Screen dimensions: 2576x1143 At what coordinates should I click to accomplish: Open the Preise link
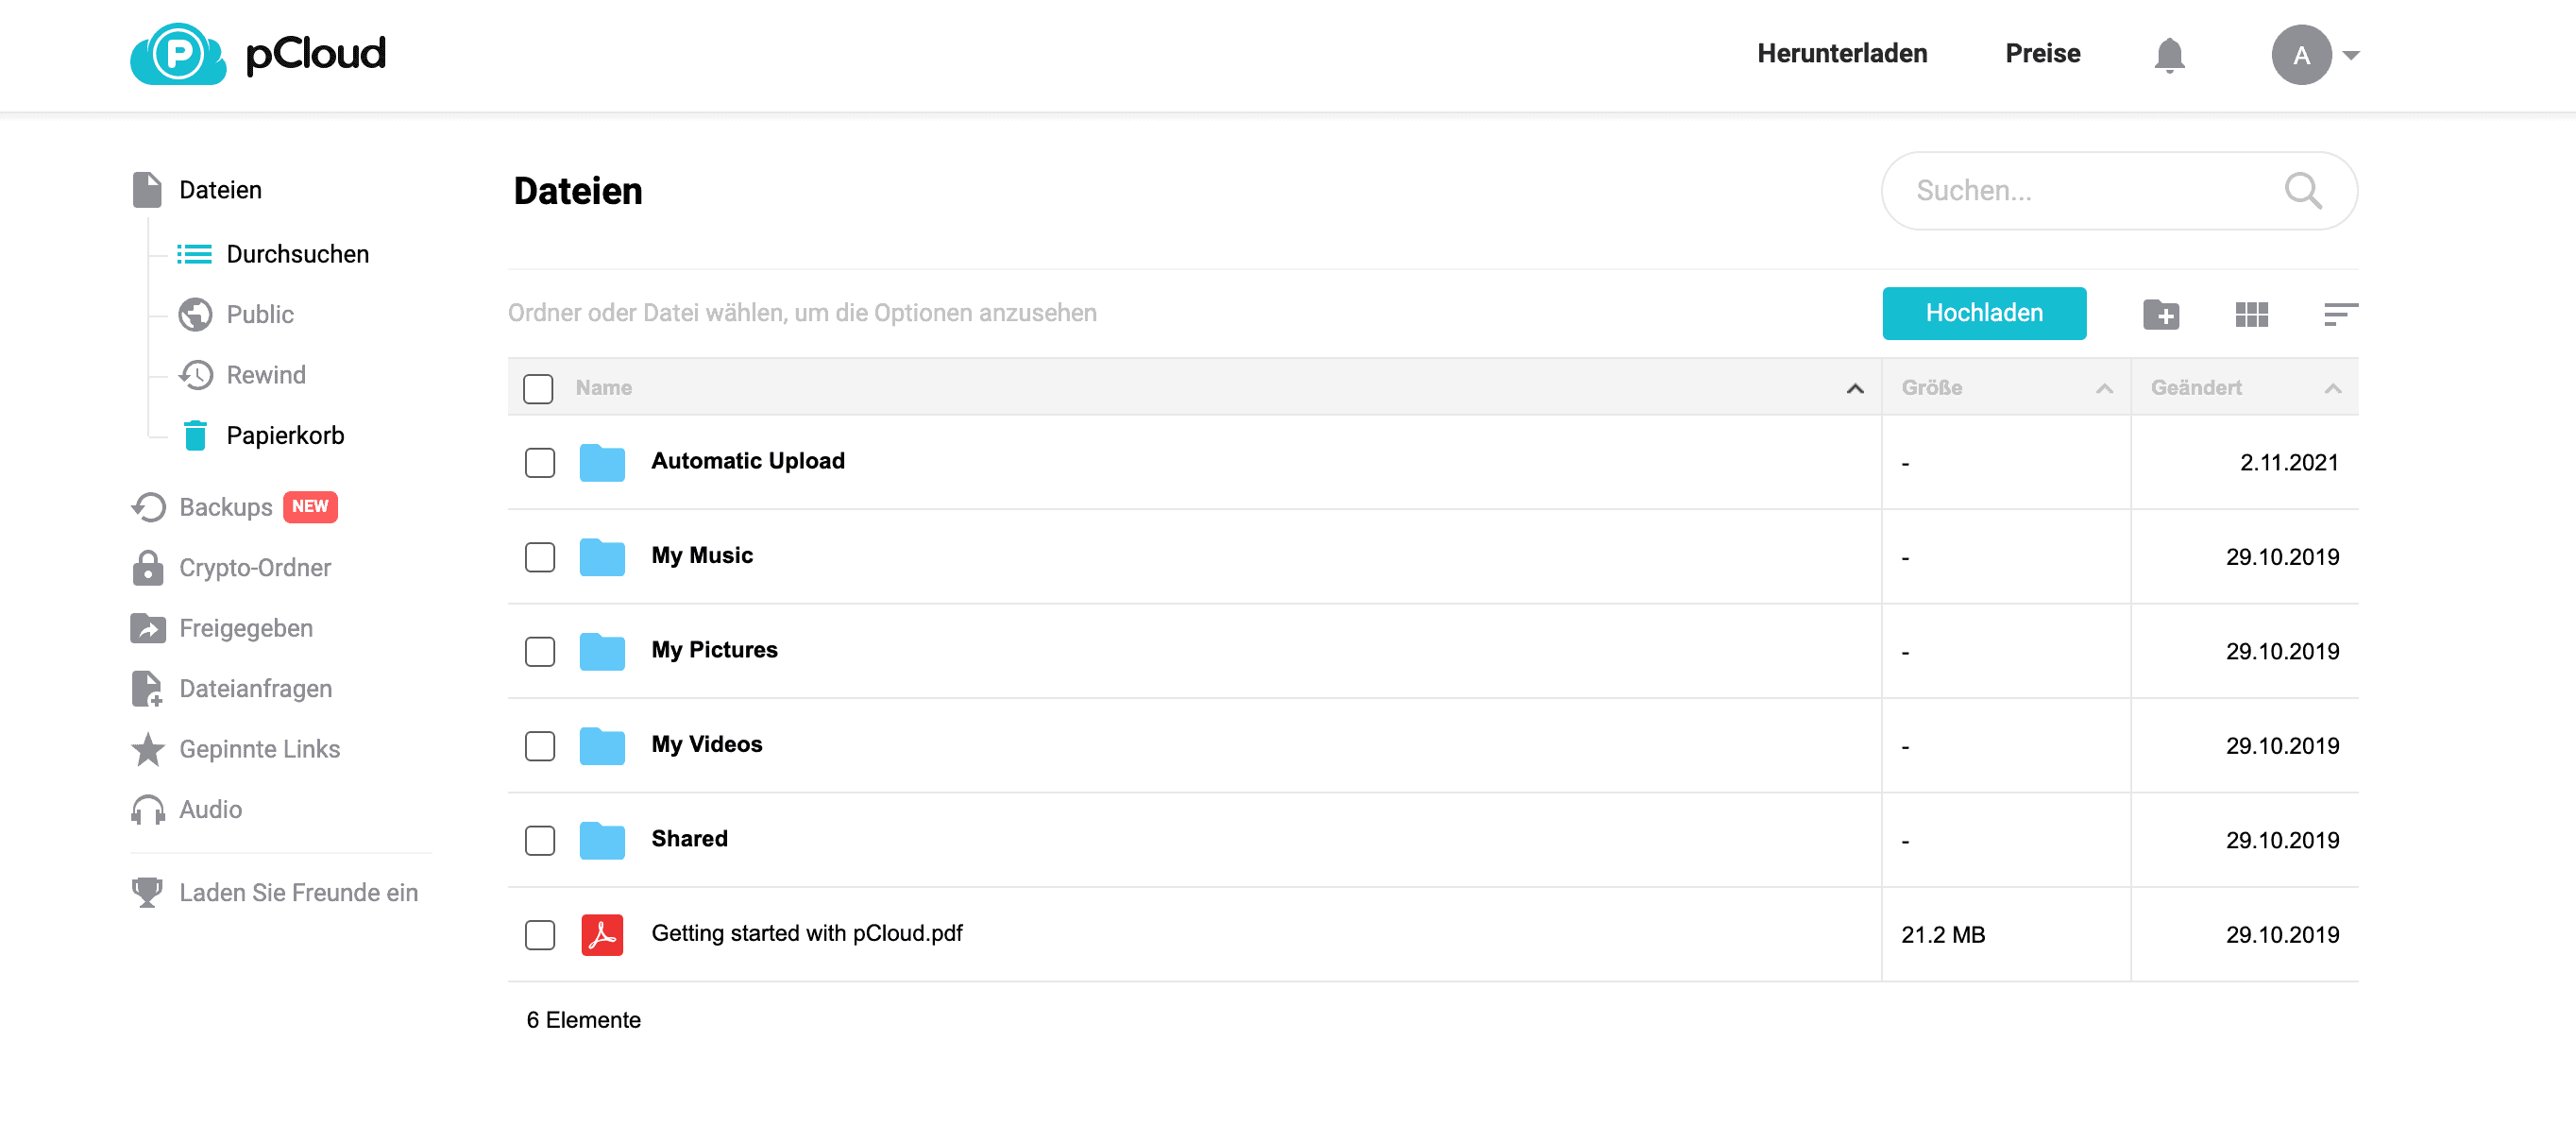coord(2042,54)
